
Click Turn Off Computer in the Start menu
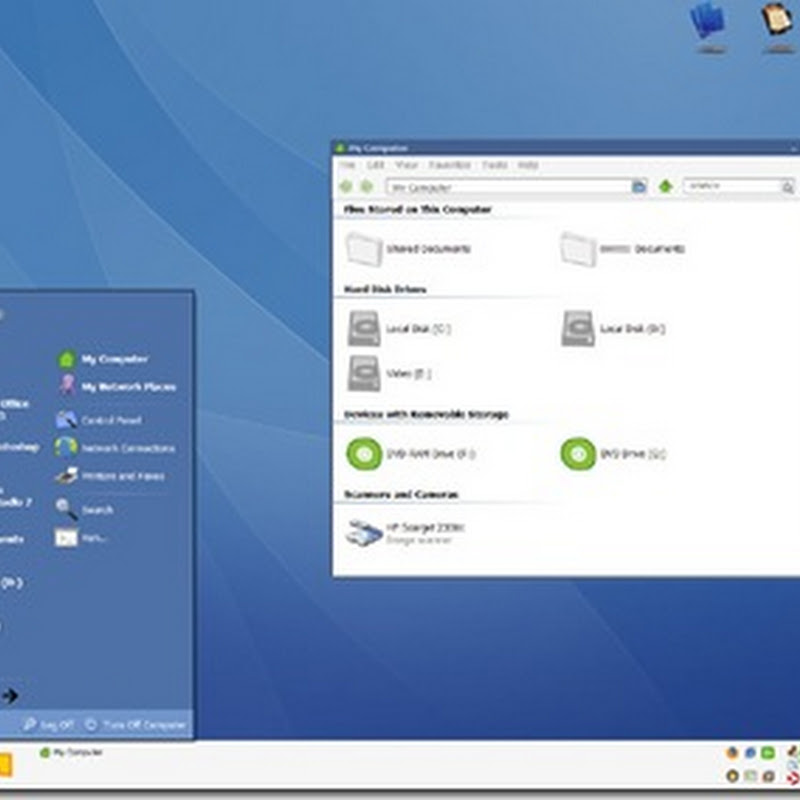pos(136,724)
